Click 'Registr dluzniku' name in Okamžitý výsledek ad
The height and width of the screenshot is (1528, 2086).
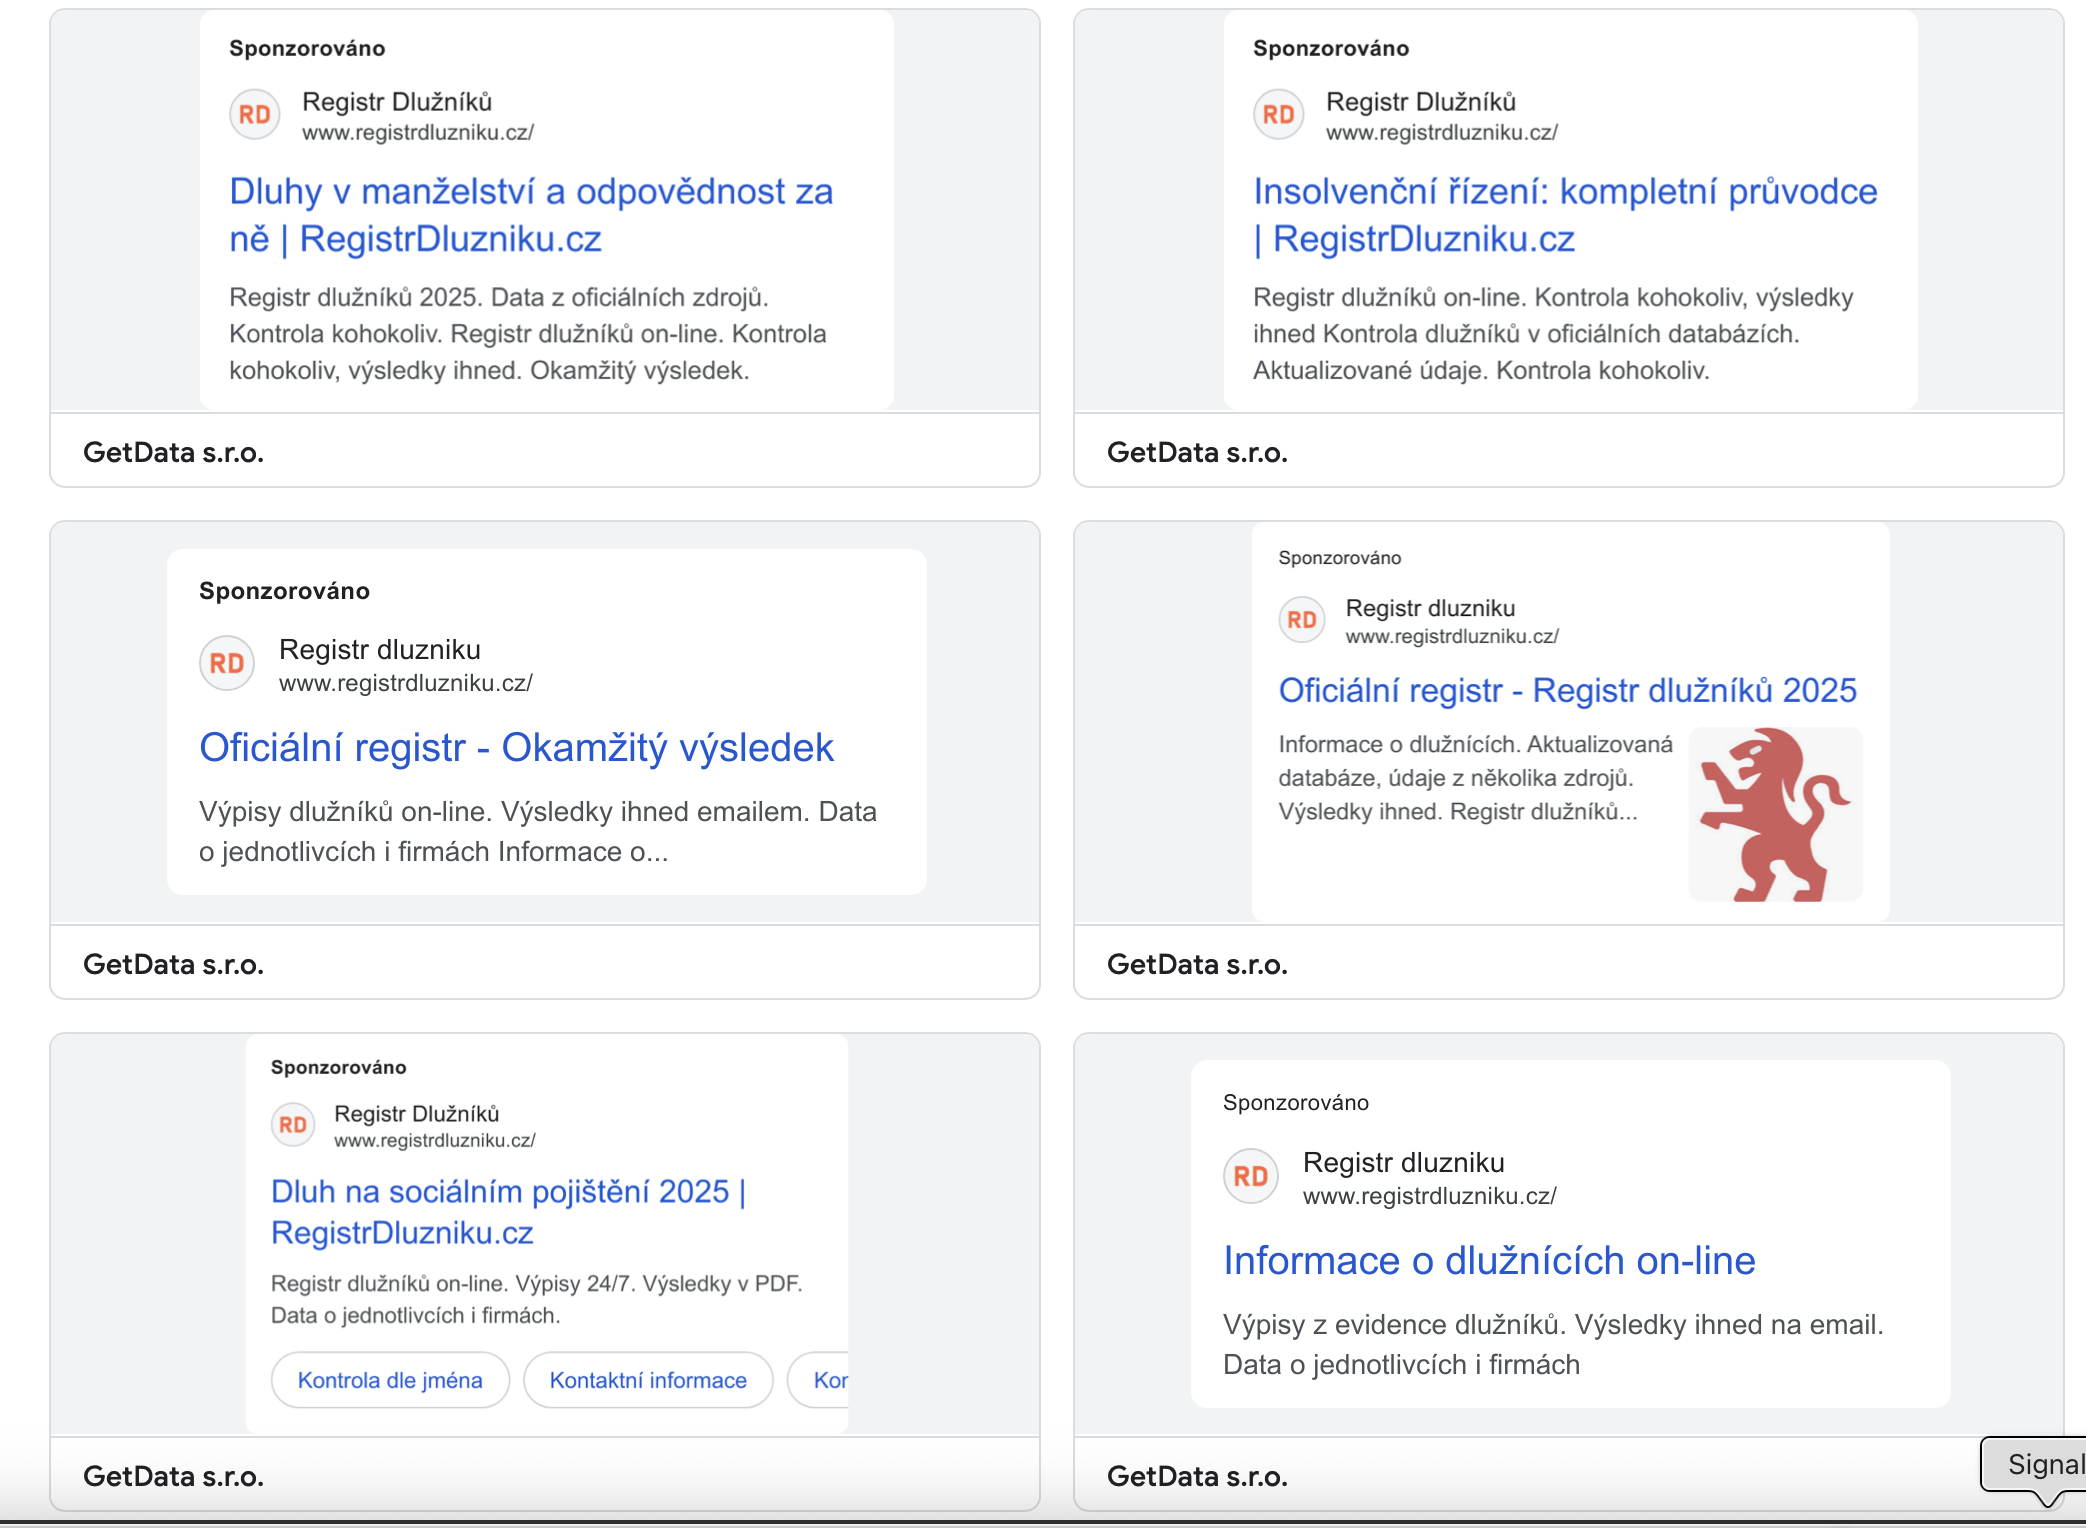(x=380, y=650)
